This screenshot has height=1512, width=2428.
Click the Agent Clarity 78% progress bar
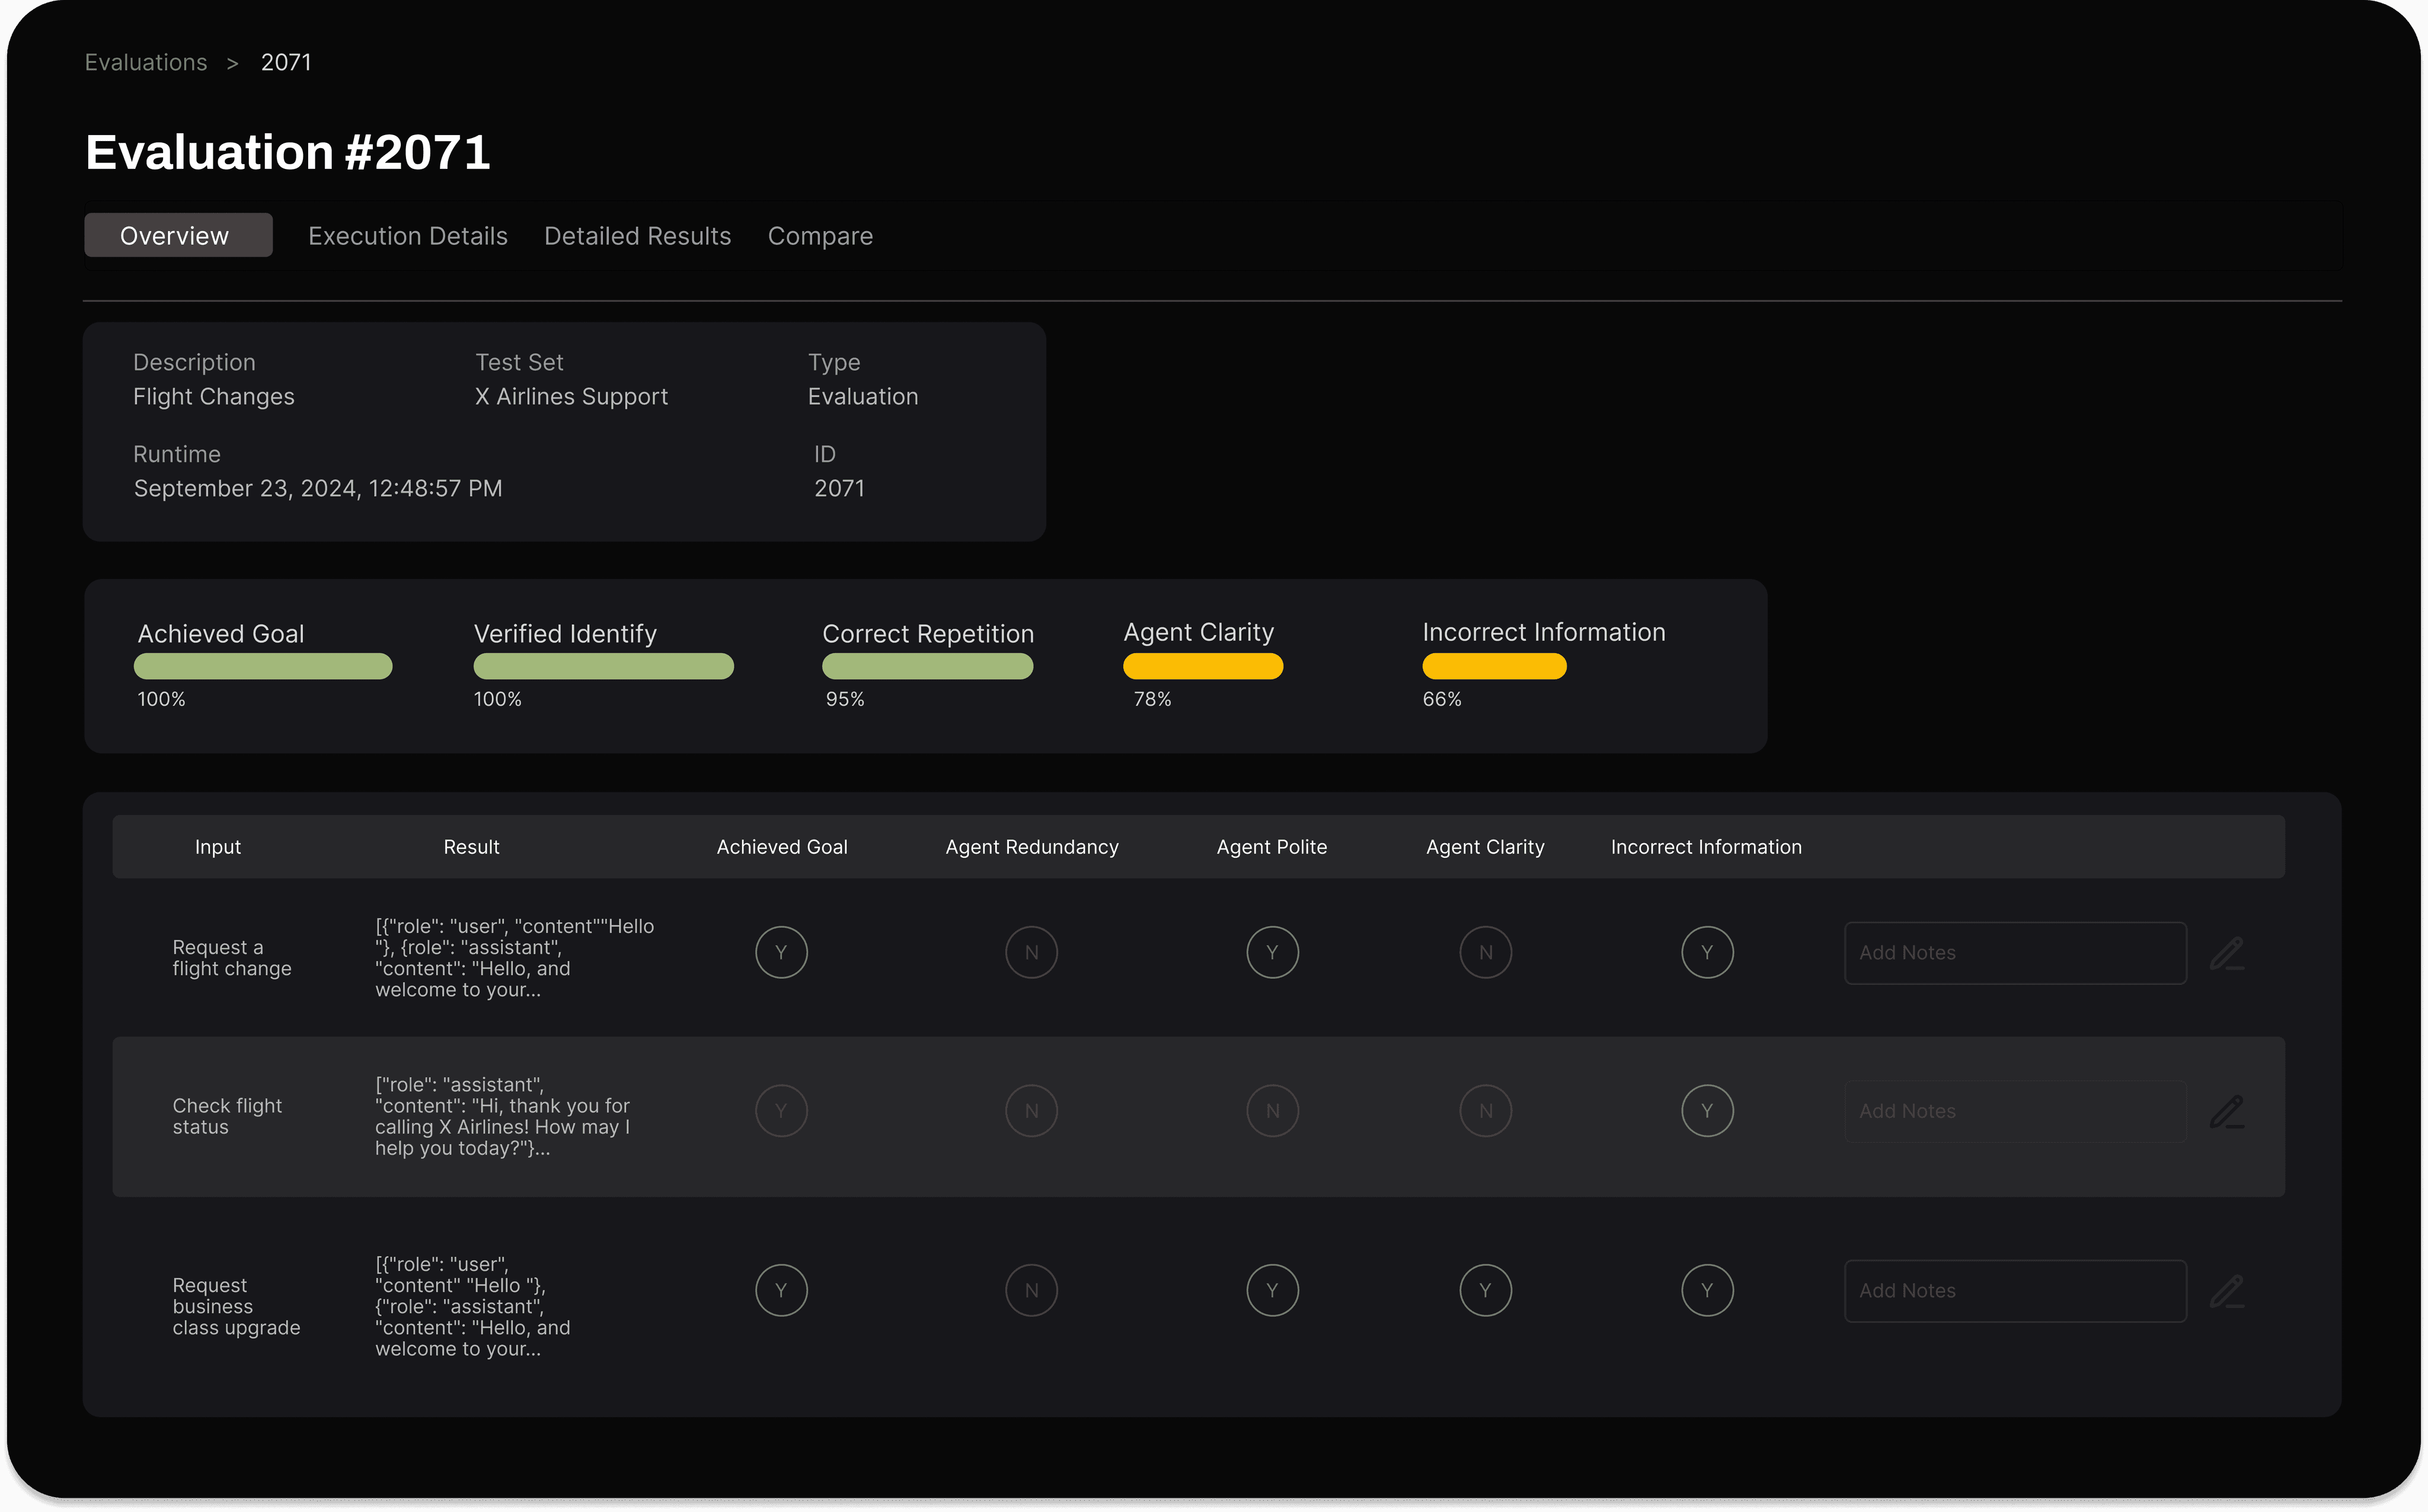1203,666
